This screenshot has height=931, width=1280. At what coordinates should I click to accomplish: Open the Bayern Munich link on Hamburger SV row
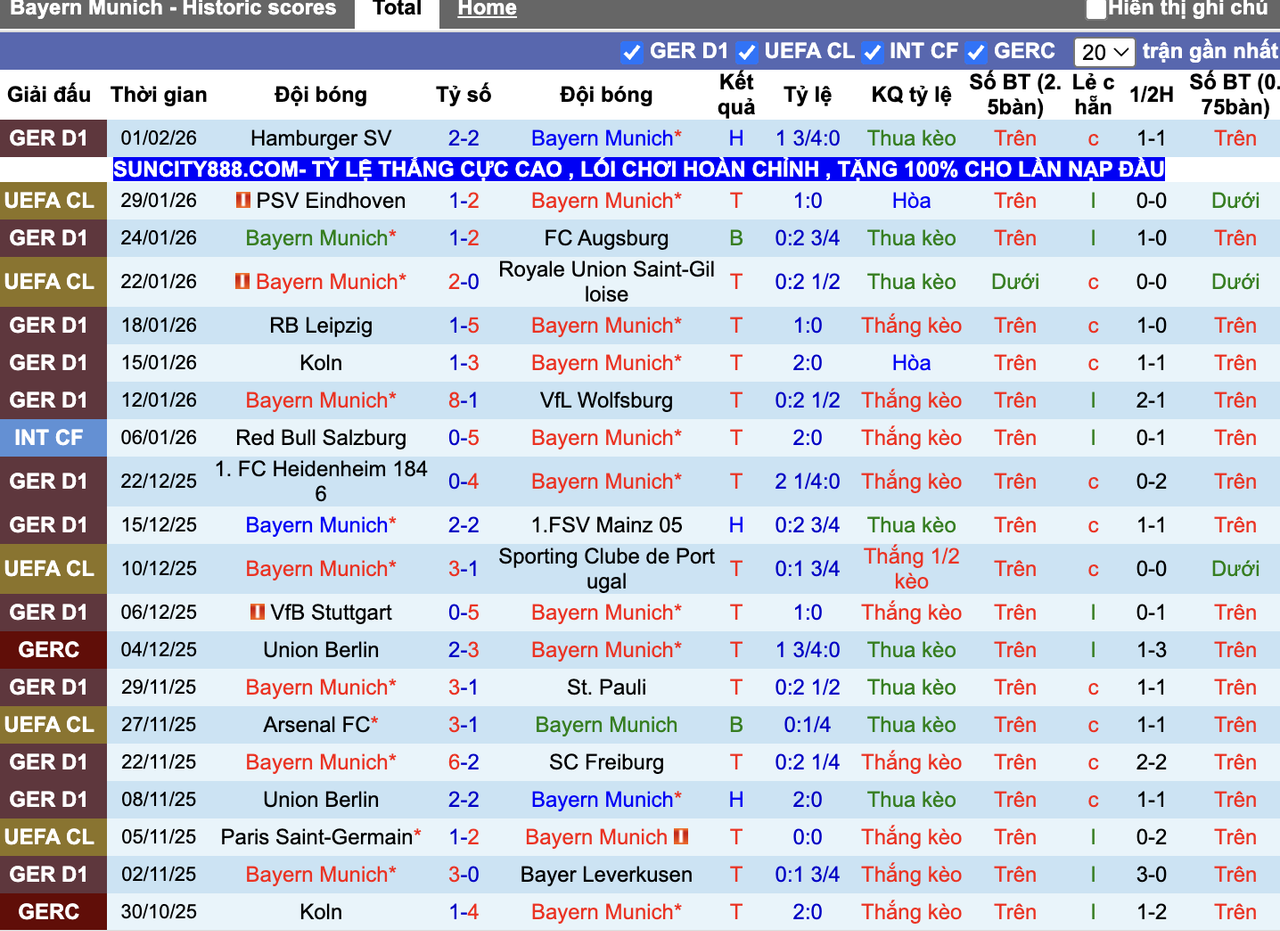[598, 138]
